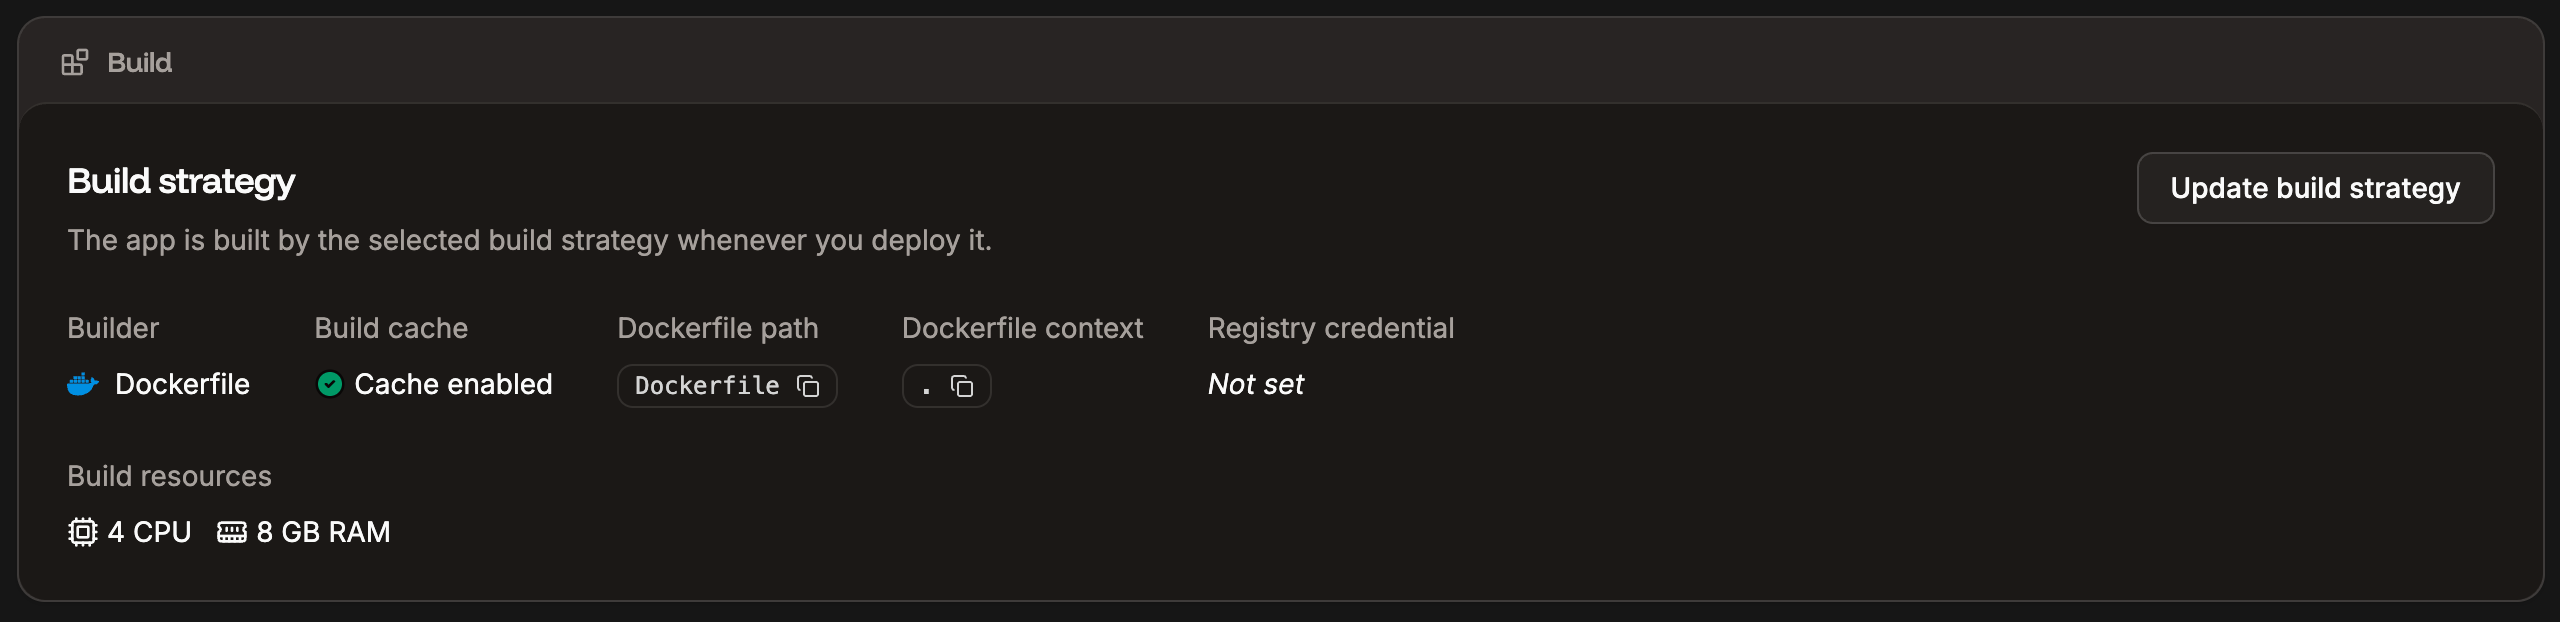Enable a registry credential by clicking Not set
Image resolution: width=2560 pixels, height=622 pixels.
(1256, 384)
